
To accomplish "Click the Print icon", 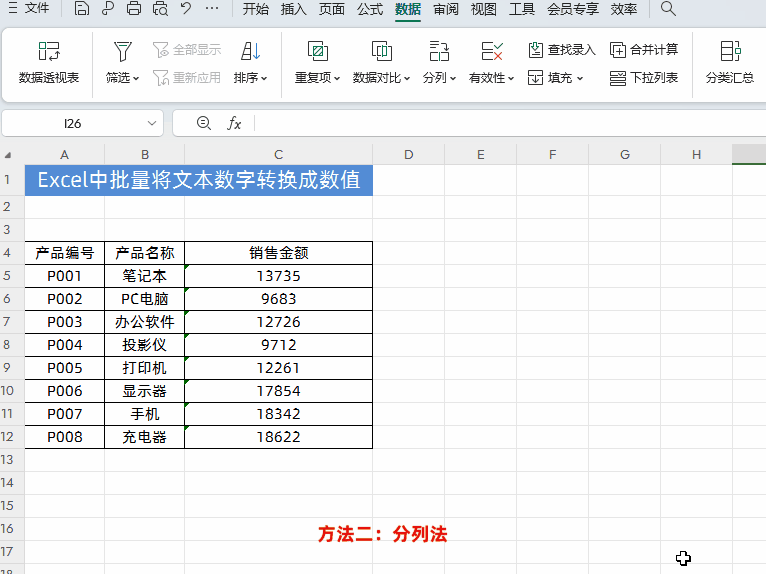I will (134, 8).
